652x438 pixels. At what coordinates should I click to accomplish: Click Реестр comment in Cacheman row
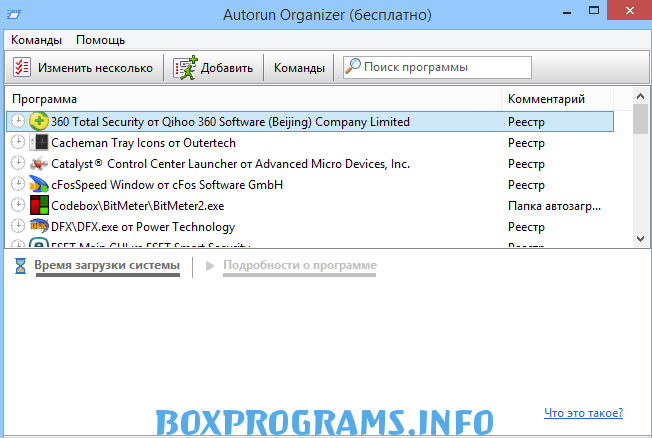pyautogui.click(x=526, y=143)
